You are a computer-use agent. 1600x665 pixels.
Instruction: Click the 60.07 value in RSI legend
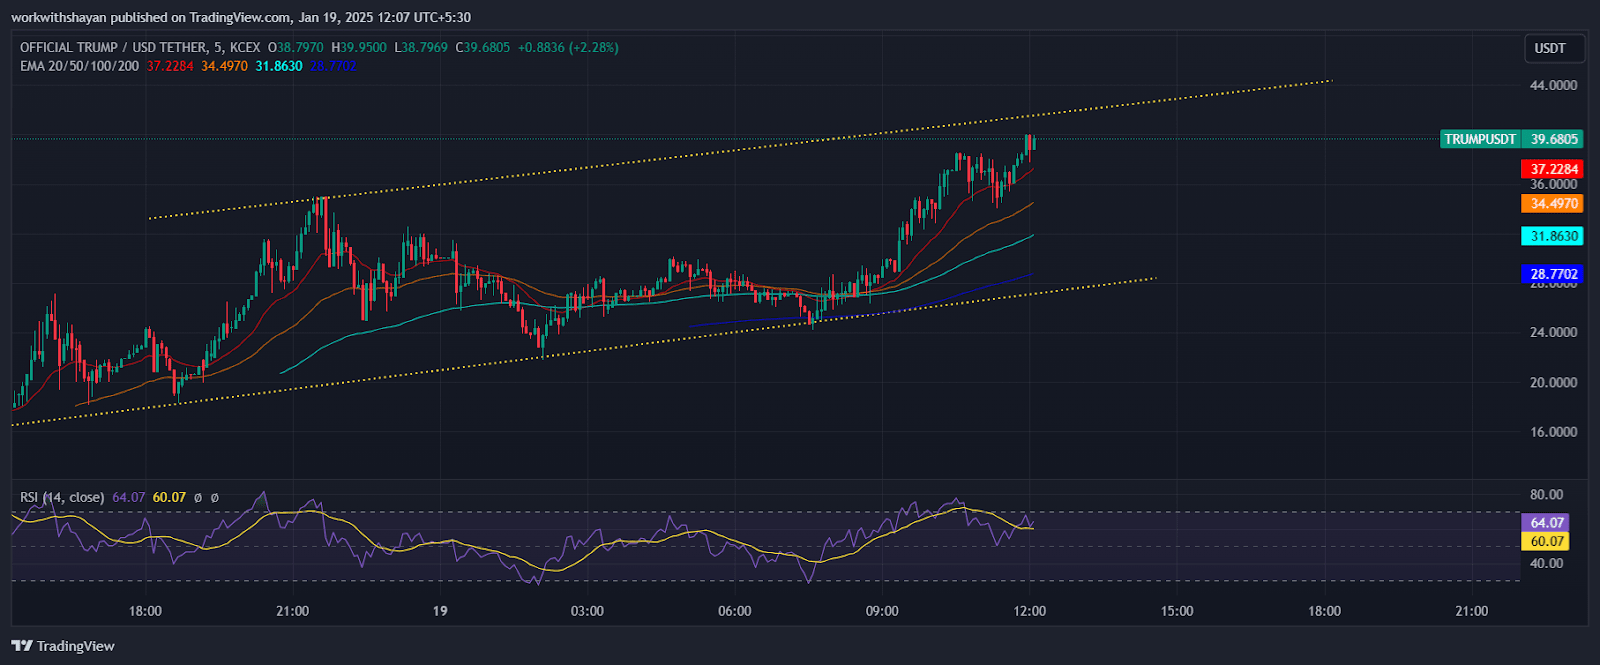coord(169,497)
